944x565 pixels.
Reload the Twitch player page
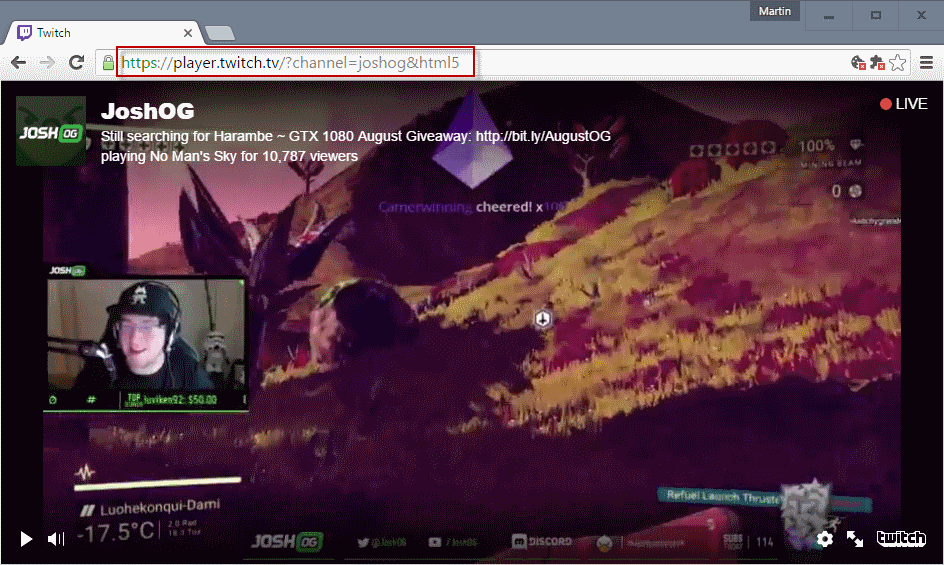click(x=76, y=62)
